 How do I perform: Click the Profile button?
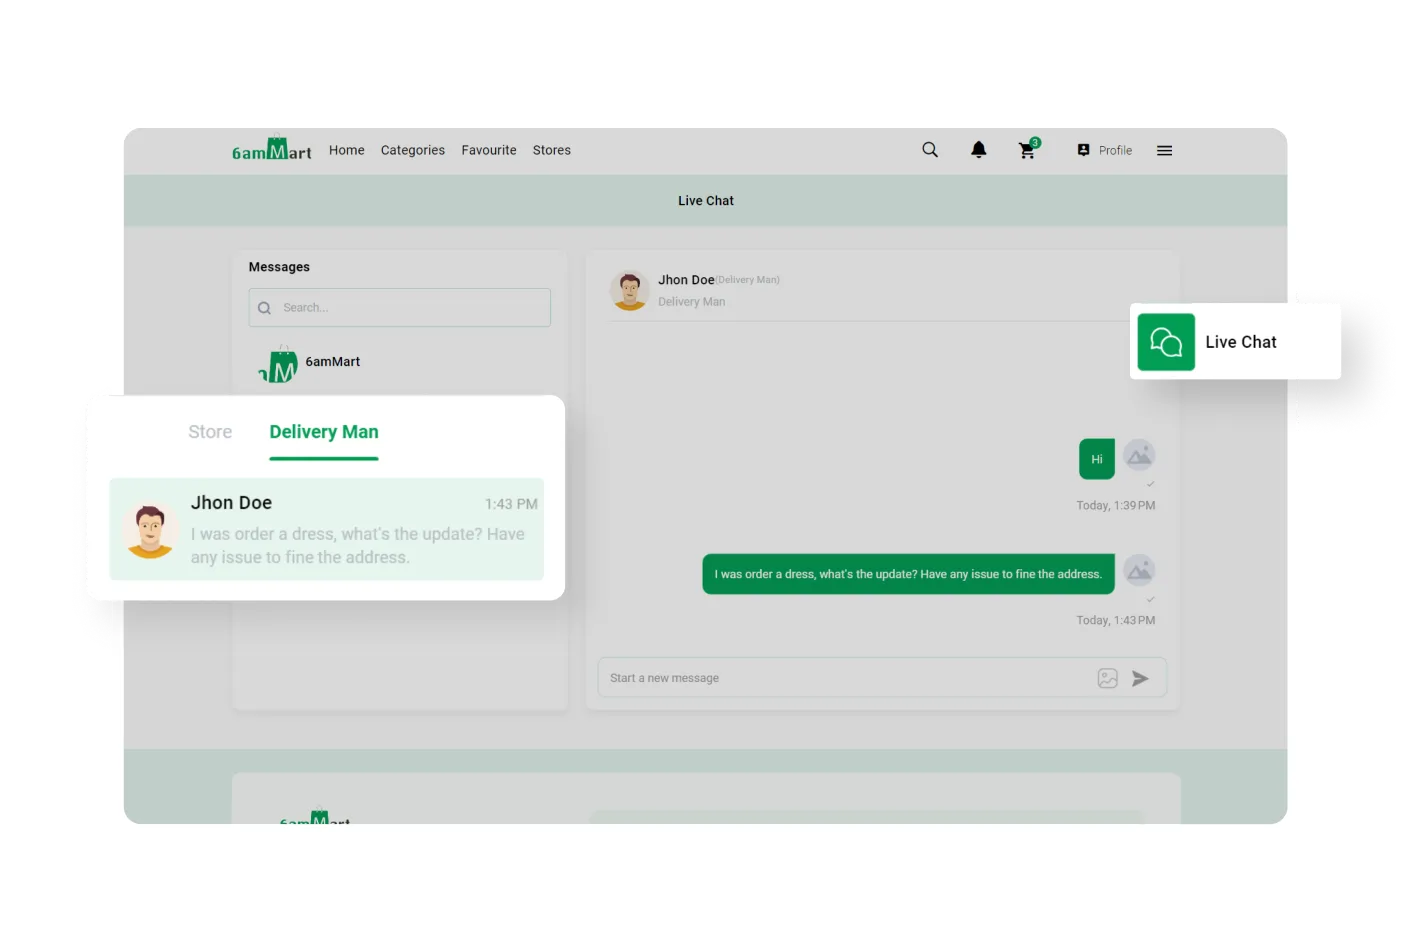click(1105, 150)
